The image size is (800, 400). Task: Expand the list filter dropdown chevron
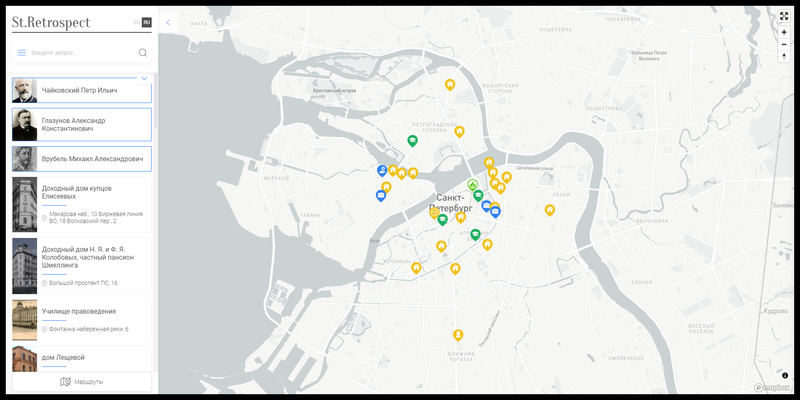pos(144,78)
